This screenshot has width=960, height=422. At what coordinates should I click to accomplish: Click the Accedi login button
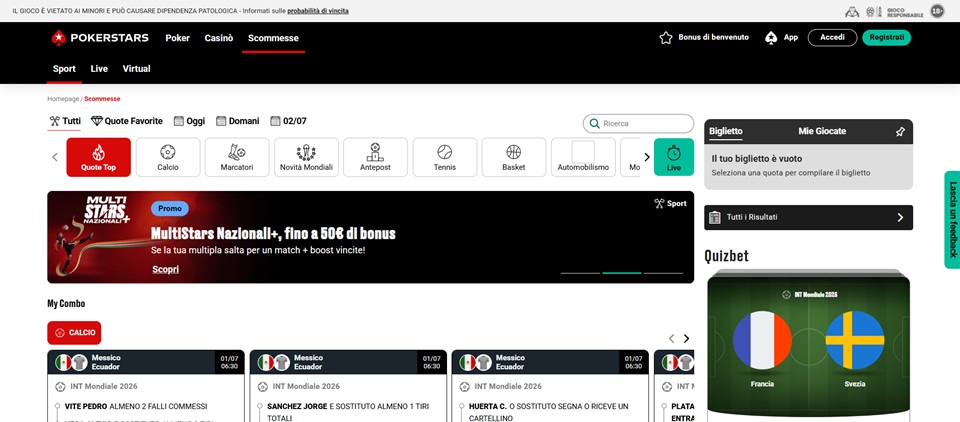click(x=833, y=37)
